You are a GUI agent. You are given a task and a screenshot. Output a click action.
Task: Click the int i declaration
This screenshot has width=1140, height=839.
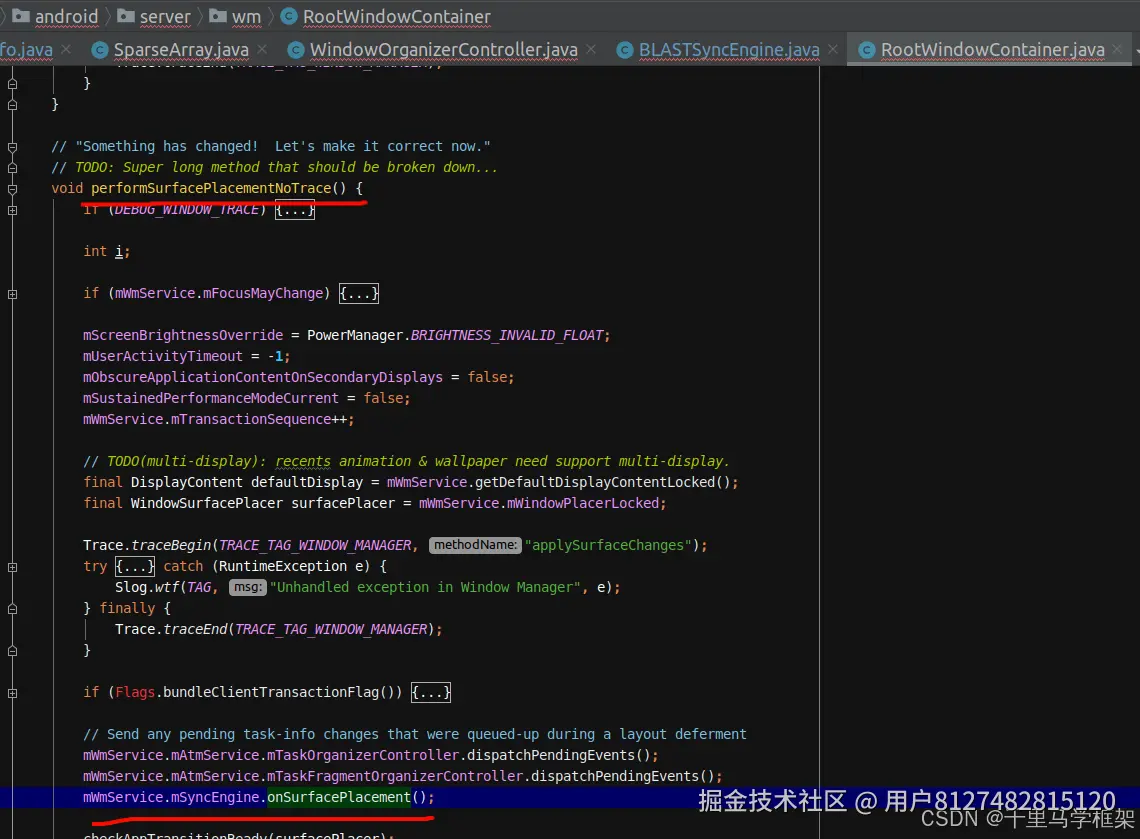tap(106, 252)
